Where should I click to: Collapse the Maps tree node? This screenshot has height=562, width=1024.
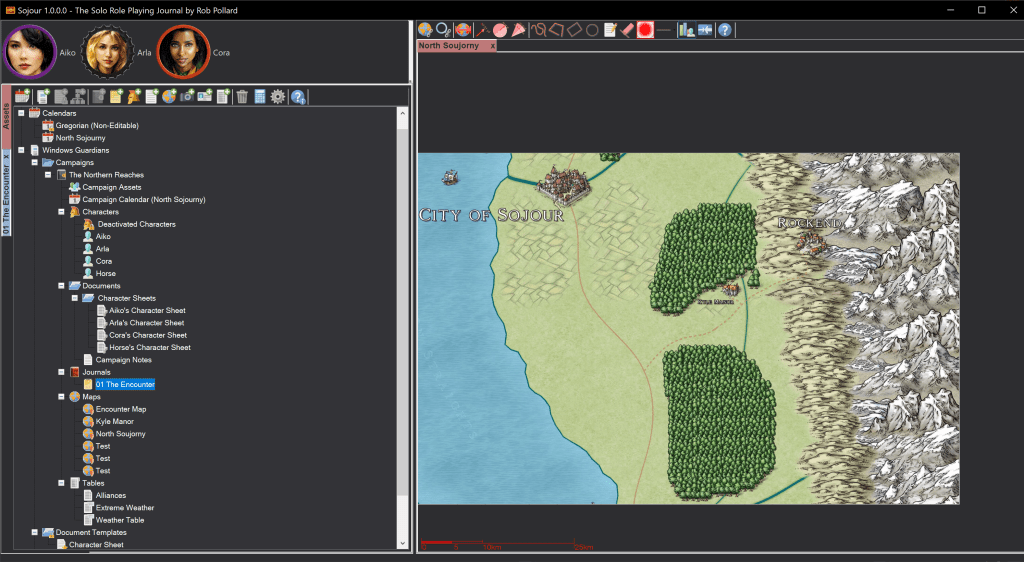[61, 397]
